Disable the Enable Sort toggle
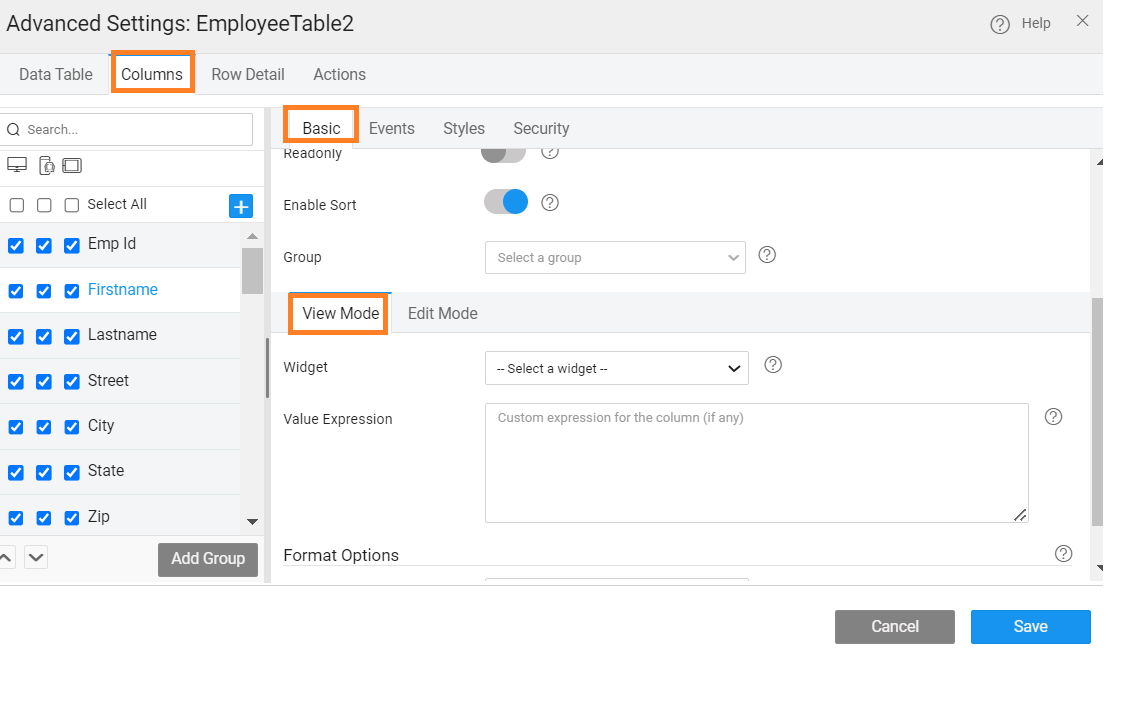 pyautogui.click(x=506, y=203)
